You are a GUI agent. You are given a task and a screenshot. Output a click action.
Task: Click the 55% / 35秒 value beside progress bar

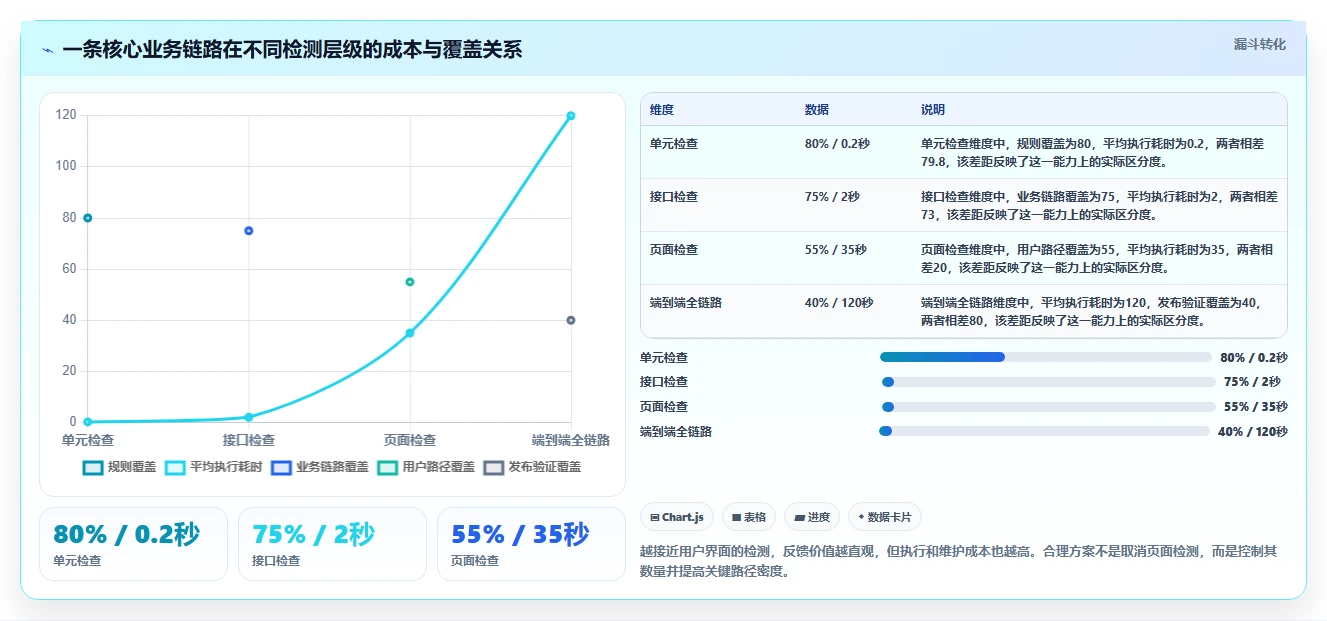(x=1255, y=407)
